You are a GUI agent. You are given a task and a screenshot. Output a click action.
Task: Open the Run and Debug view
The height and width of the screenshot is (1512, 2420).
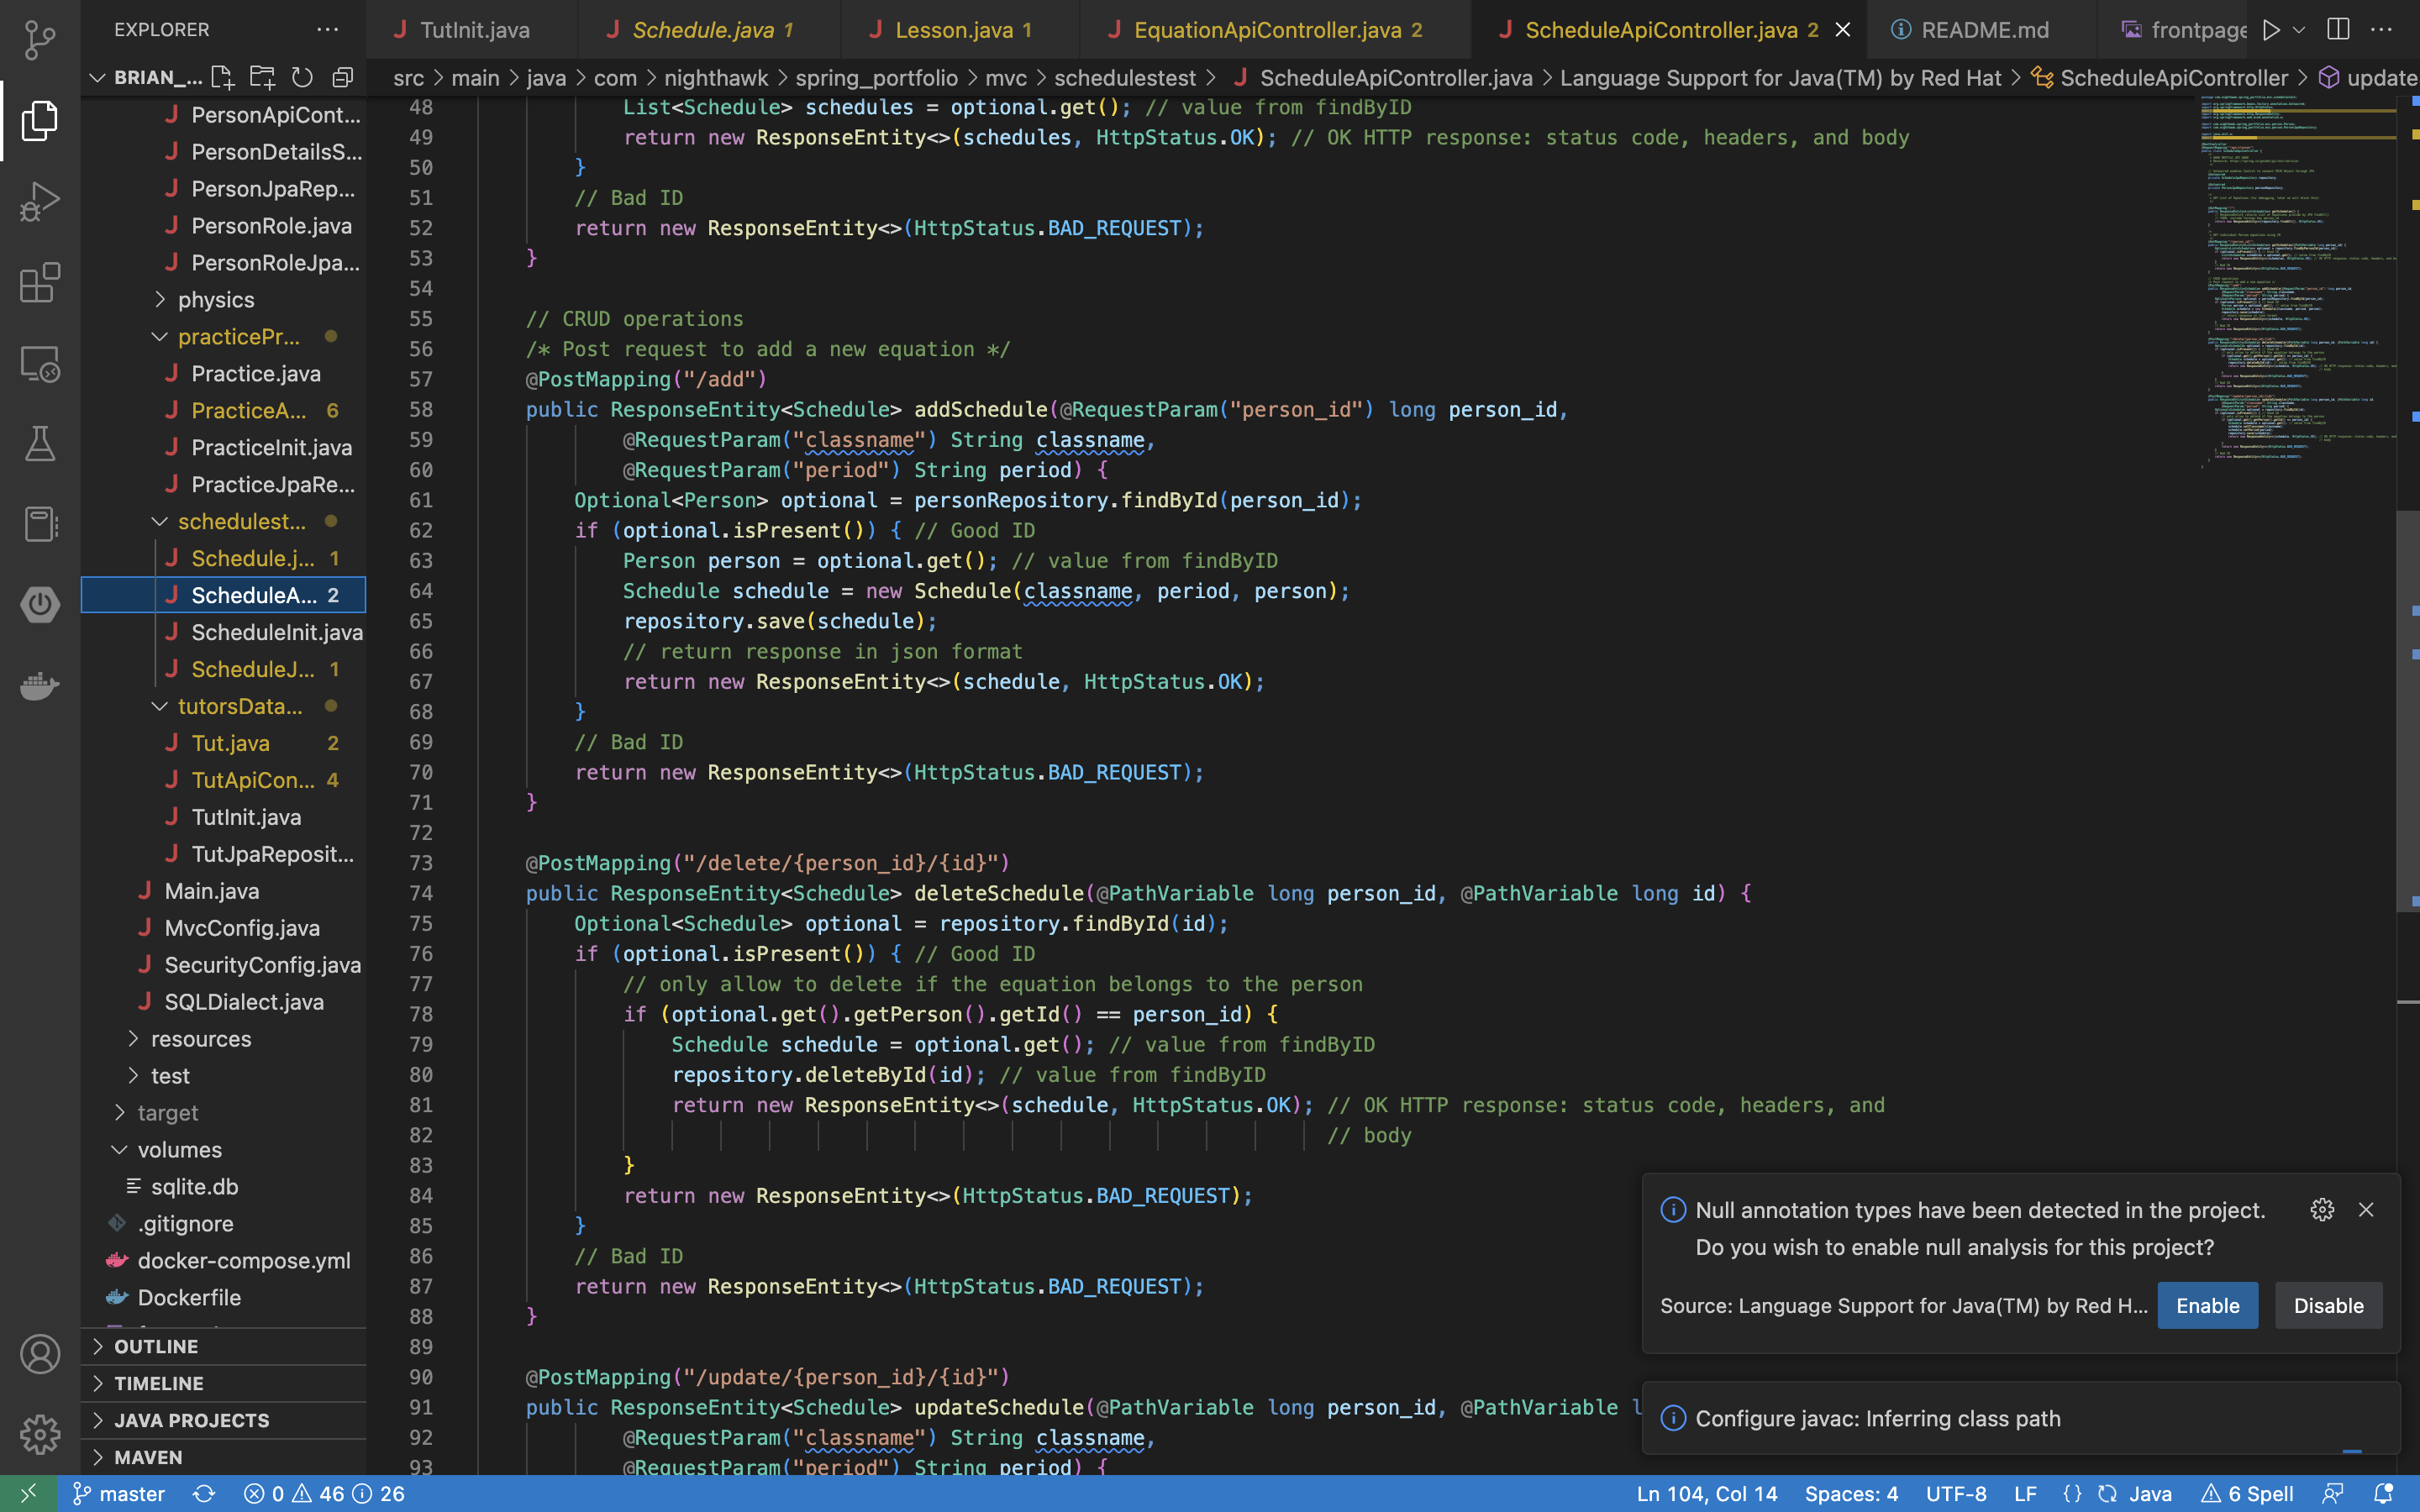[x=40, y=201]
